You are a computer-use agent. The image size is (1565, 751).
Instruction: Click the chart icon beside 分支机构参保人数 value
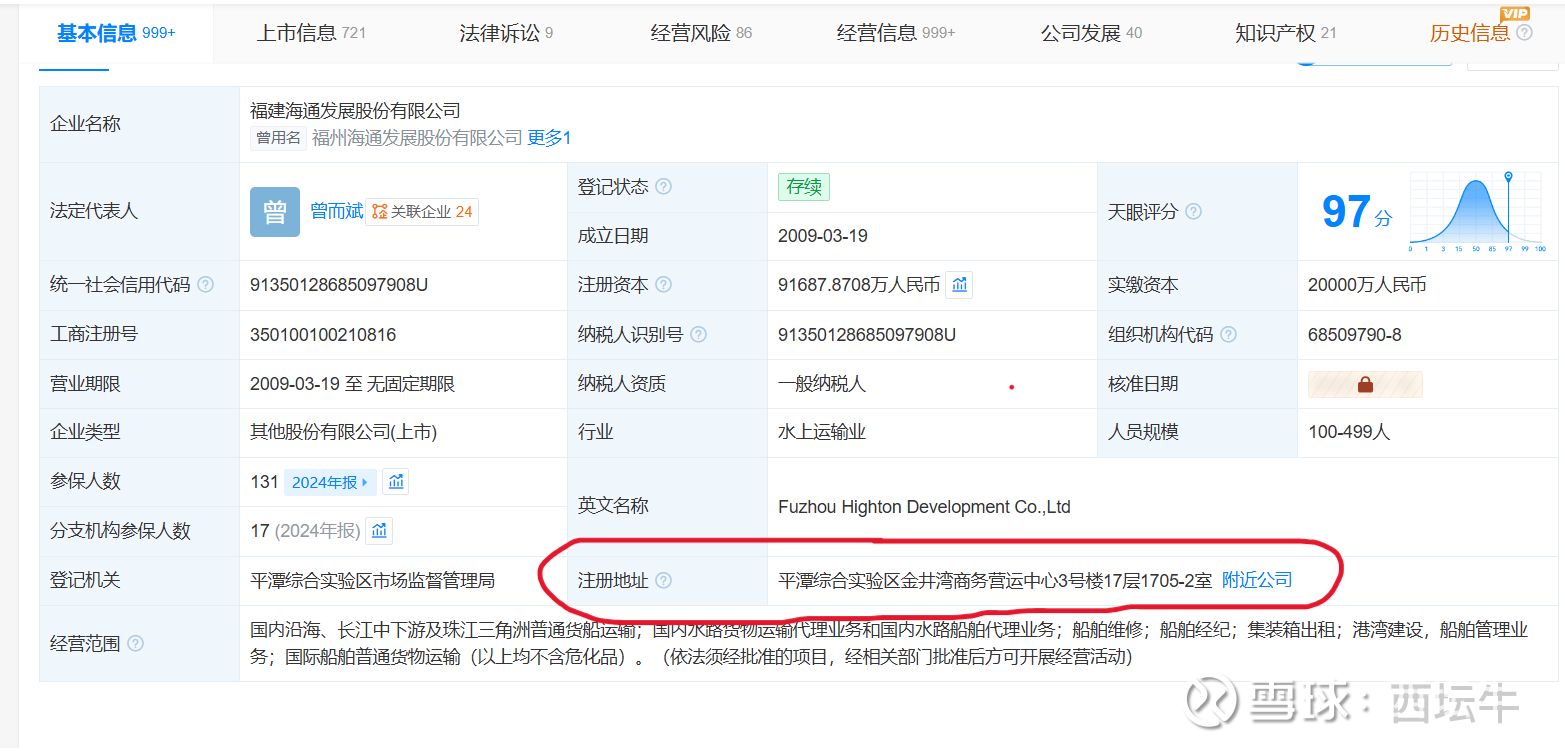[379, 531]
